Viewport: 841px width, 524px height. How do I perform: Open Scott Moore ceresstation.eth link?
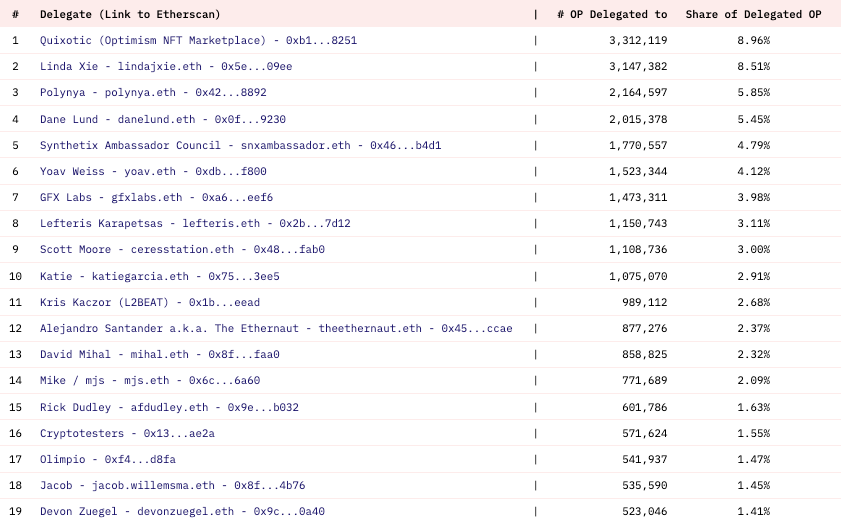[182, 249]
